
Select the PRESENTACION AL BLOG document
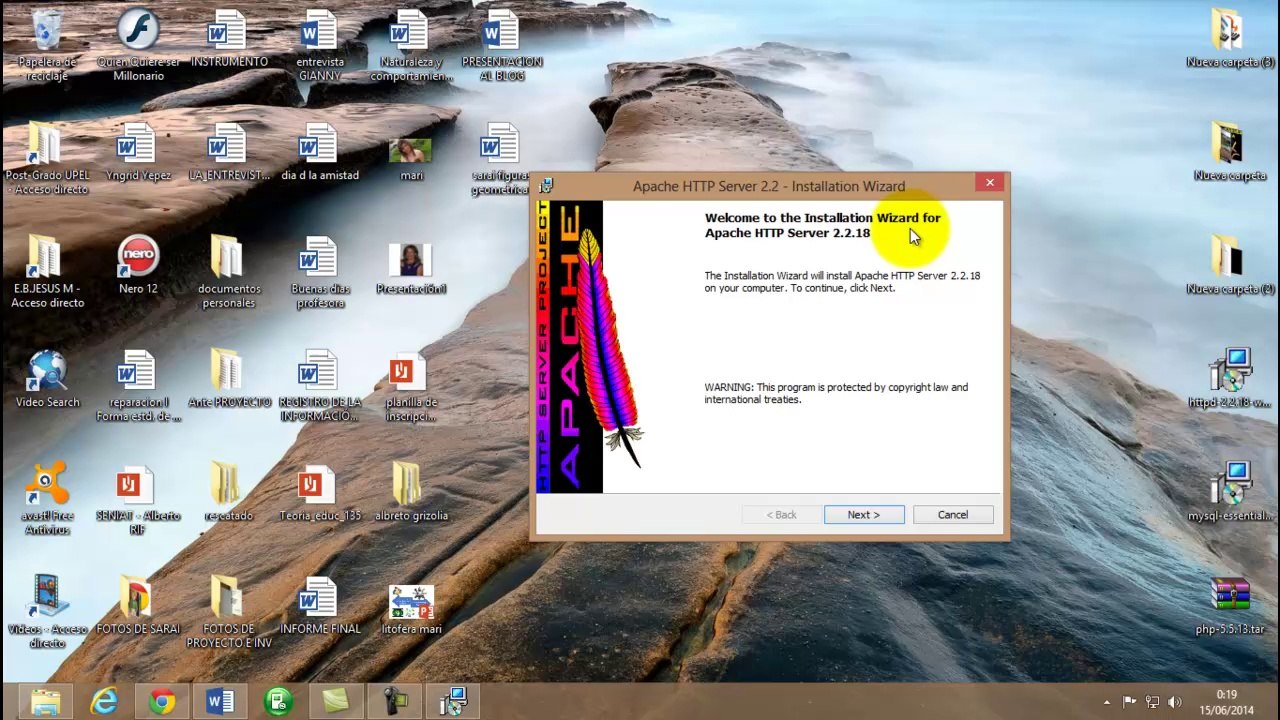click(x=502, y=46)
